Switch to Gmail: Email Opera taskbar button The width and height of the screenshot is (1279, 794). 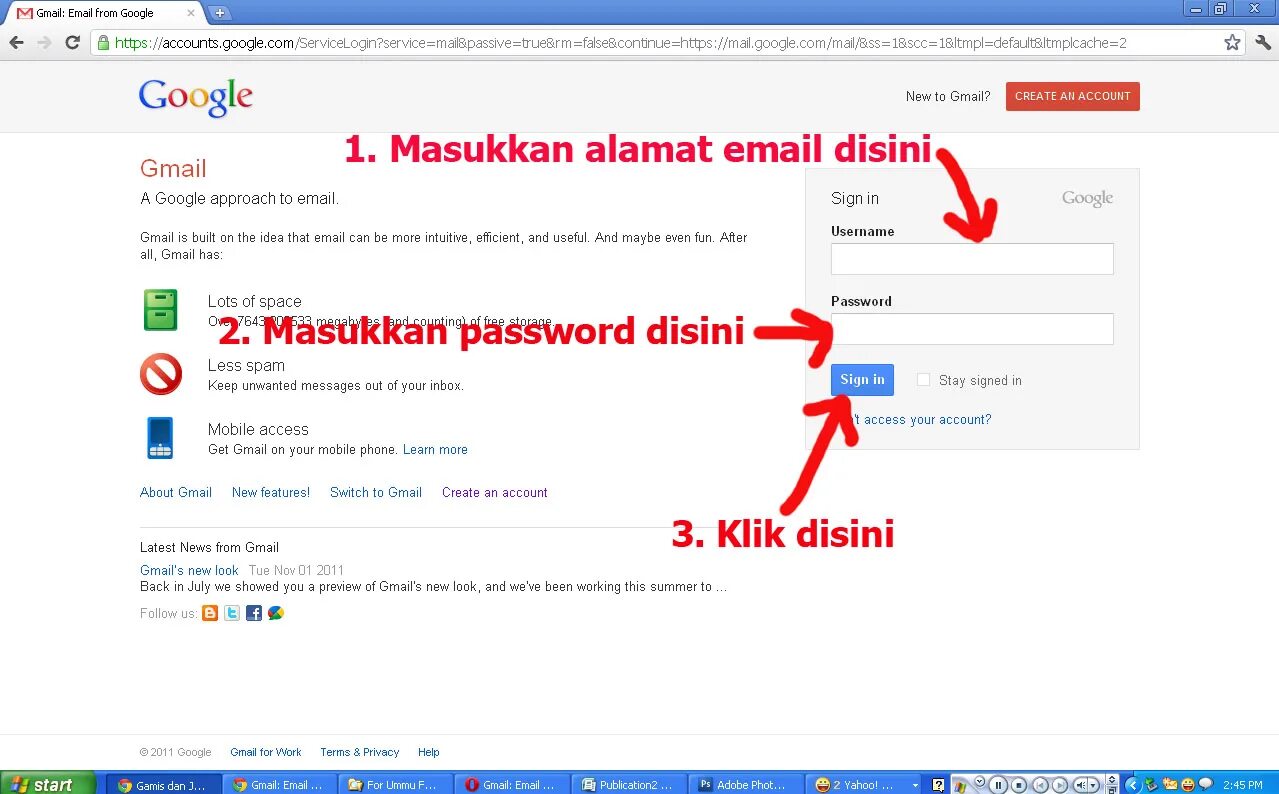(511, 785)
